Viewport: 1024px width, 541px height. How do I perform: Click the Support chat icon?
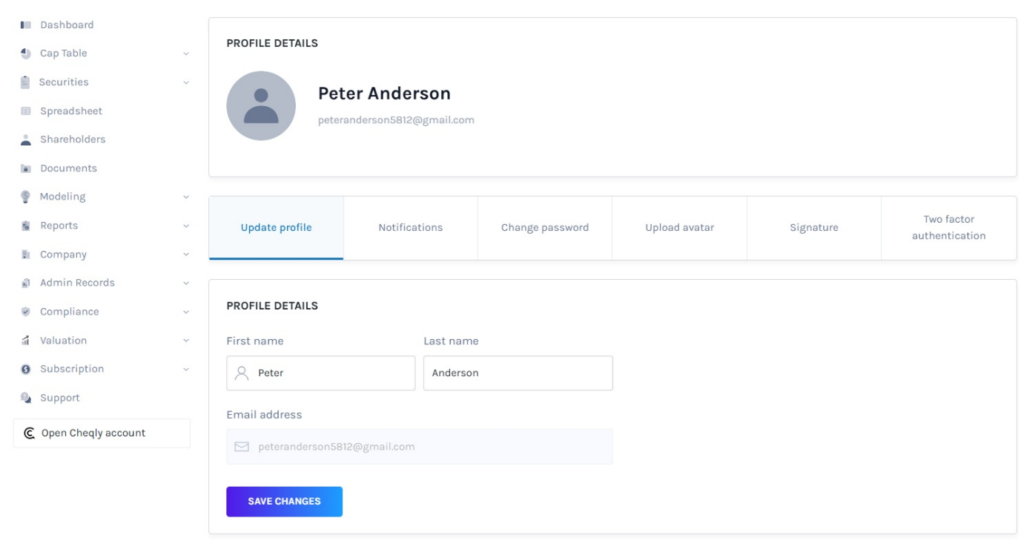(25, 398)
